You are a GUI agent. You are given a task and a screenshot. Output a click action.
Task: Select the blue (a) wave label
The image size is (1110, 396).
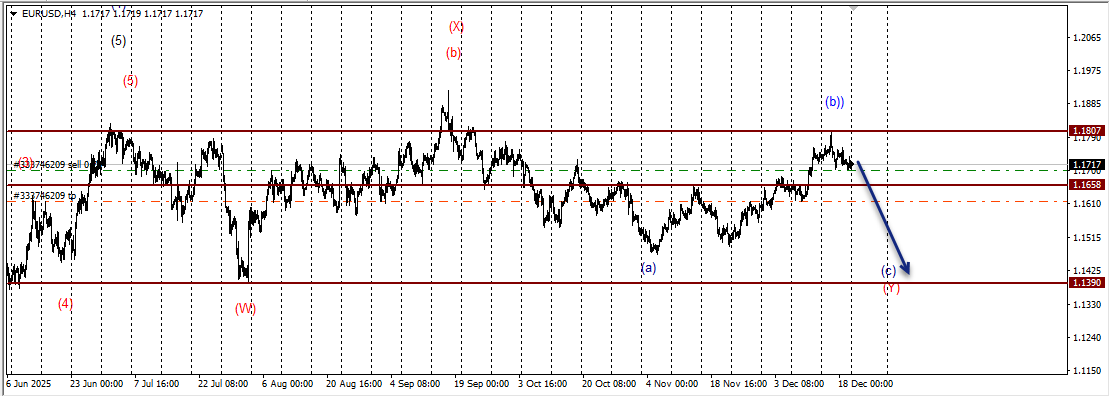tap(648, 268)
